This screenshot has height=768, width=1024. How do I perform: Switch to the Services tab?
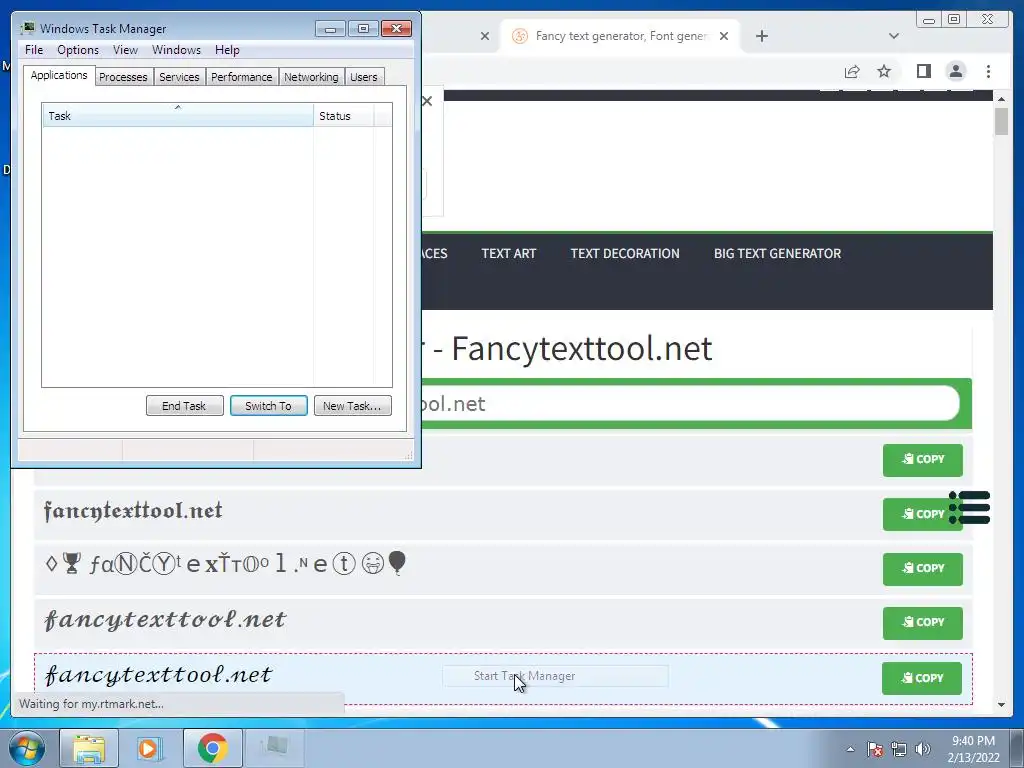pyautogui.click(x=179, y=77)
